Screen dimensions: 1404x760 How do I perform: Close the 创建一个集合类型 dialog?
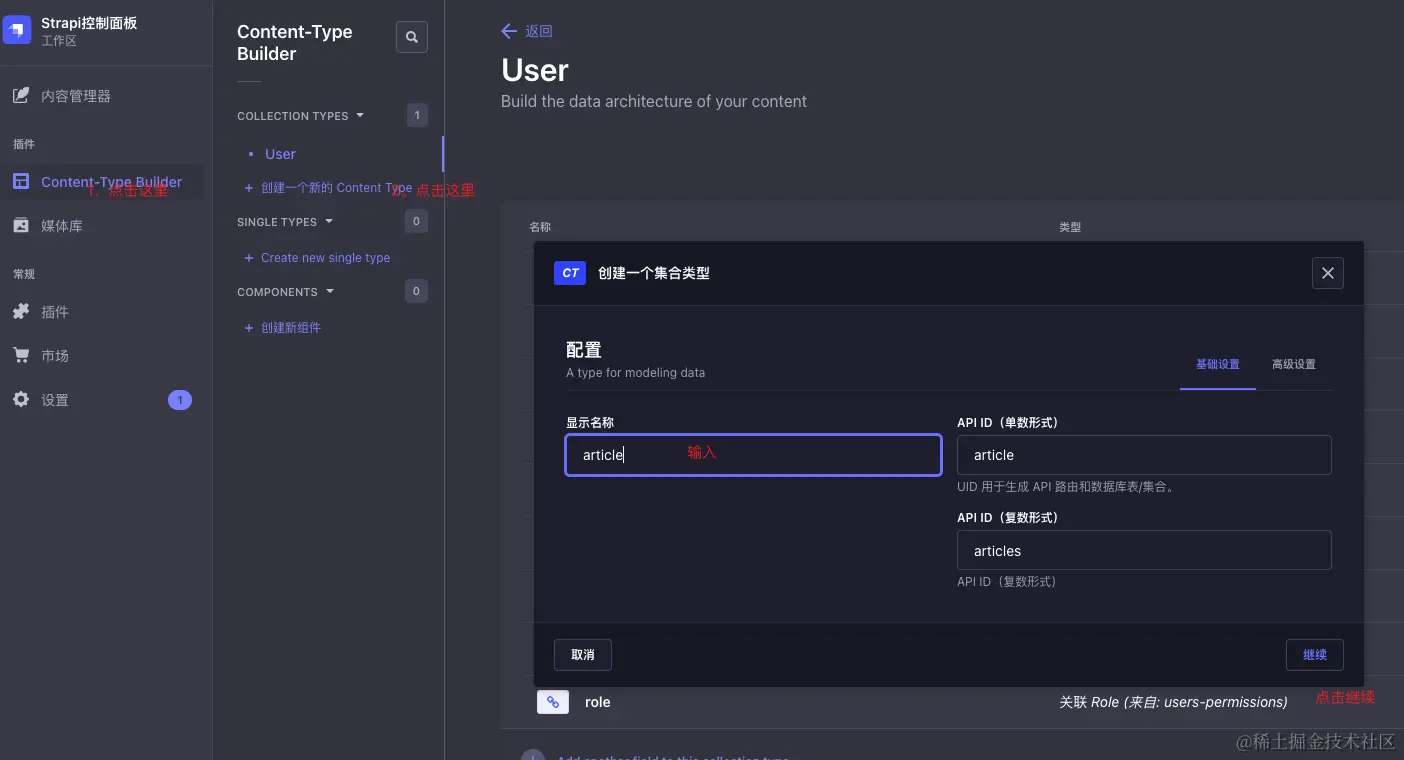pyautogui.click(x=1327, y=273)
